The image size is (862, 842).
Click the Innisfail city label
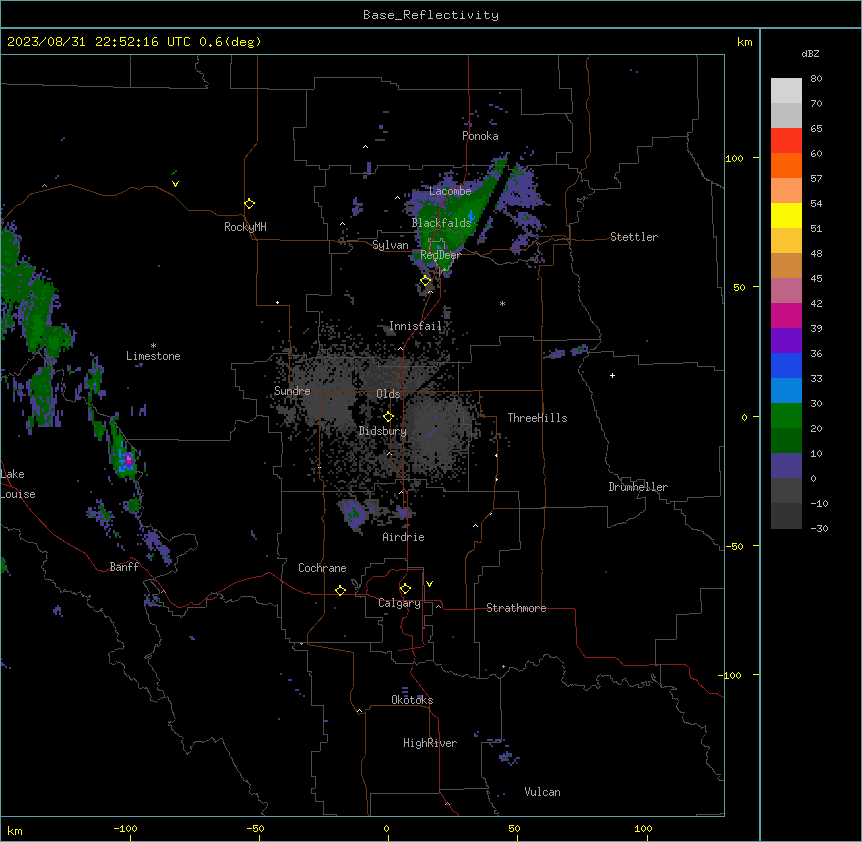pyautogui.click(x=416, y=326)
